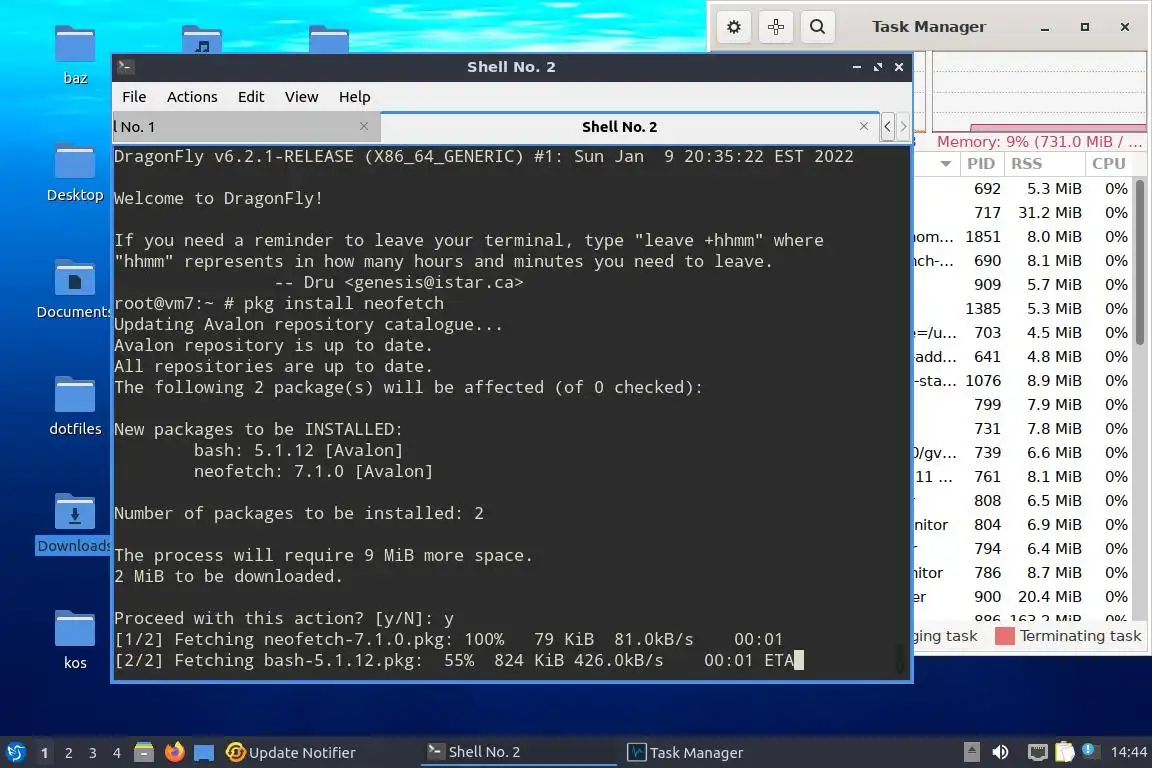
Task: Click the removable media eject tray icon
Action: coord(971,752)
